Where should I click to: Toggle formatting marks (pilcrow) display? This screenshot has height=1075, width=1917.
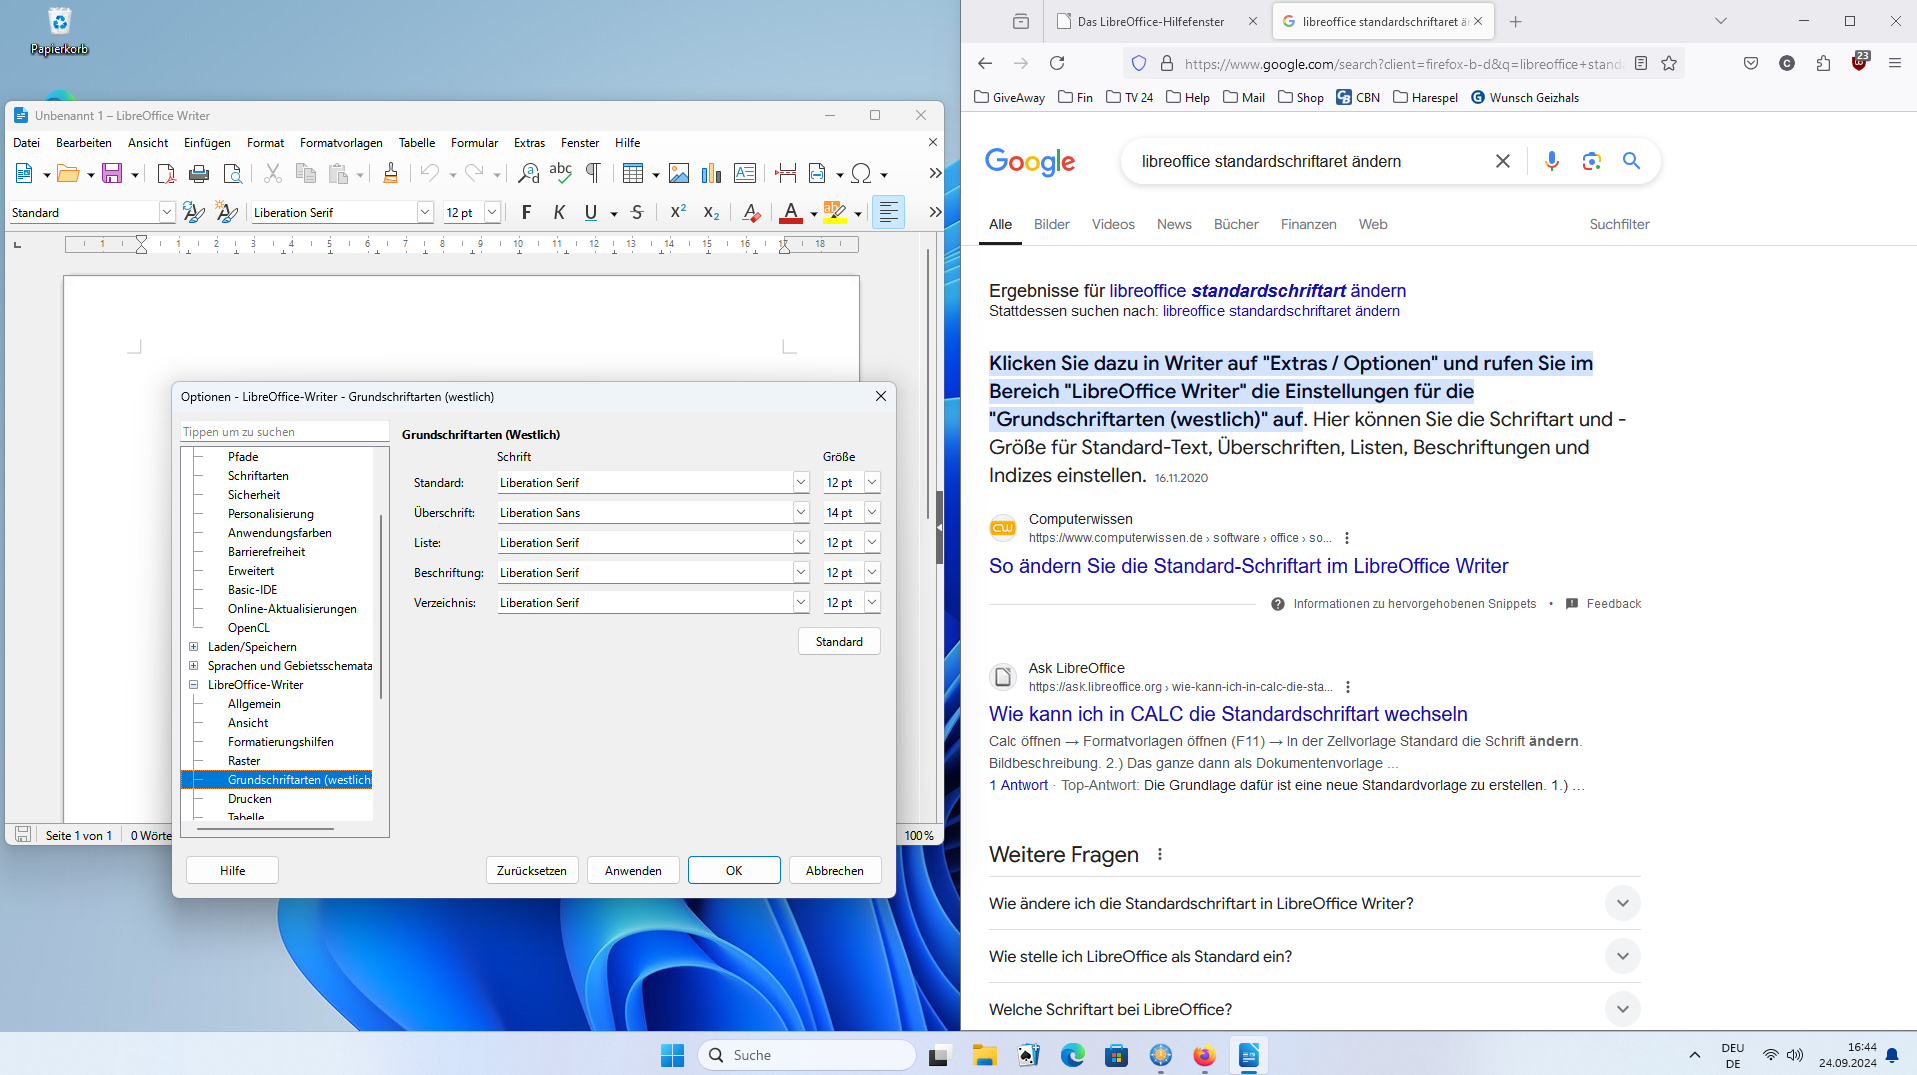coord(594,174)
